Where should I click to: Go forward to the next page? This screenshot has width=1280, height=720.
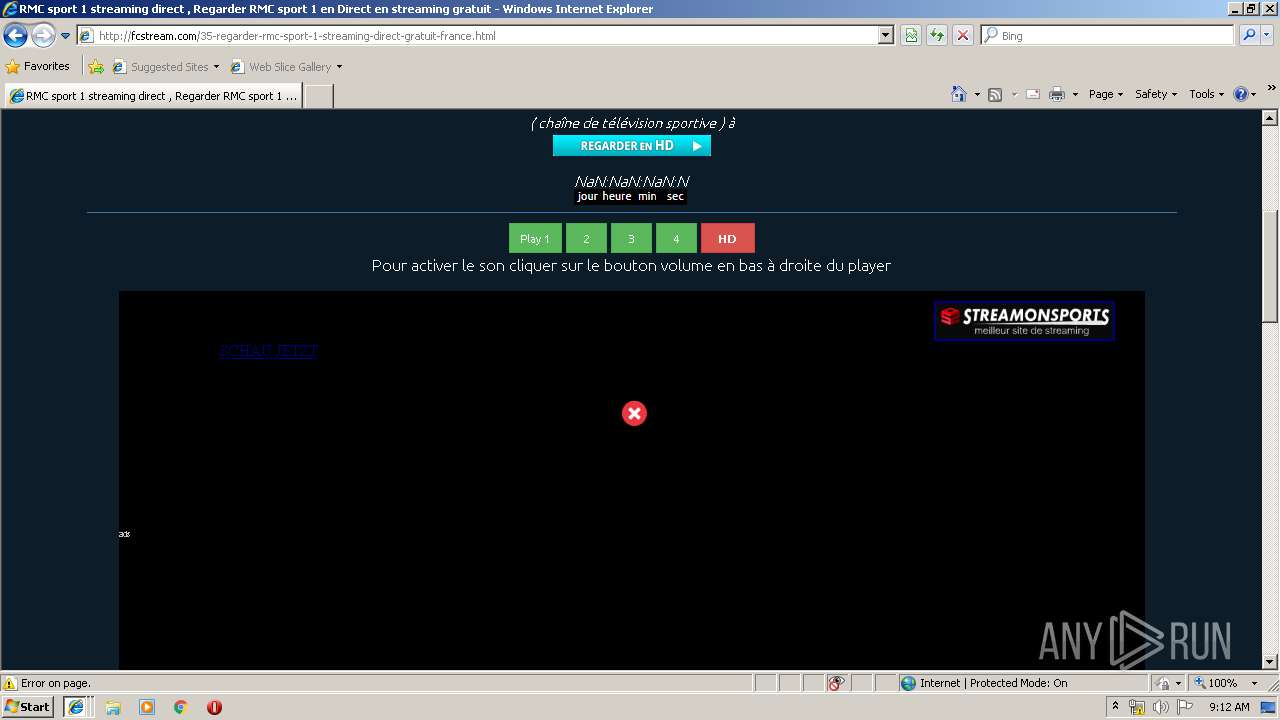tap(43, 36)
